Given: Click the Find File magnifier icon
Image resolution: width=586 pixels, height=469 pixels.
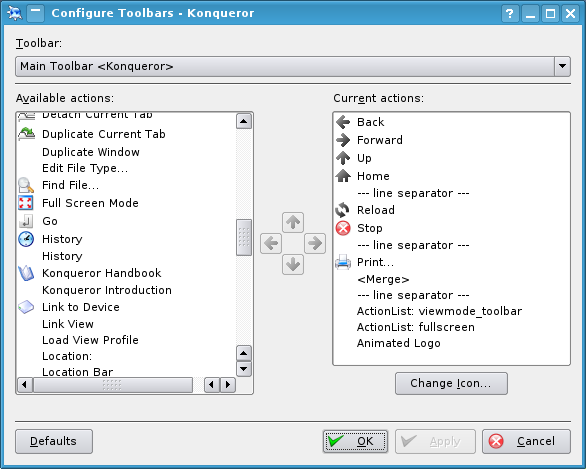Looking at the screenshot, I should pyautogui.click(x=26, y=185).
